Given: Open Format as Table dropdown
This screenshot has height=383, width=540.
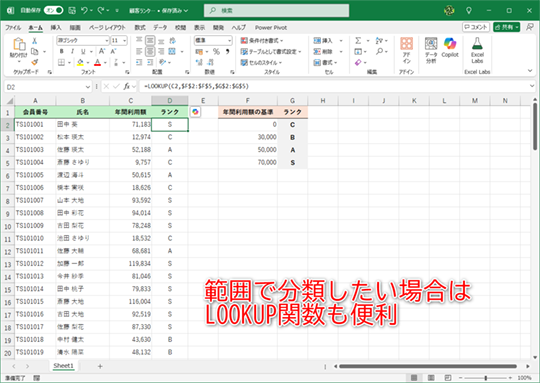Looking at the screenshot, I should pyautogui.click(x=271, y=52).
